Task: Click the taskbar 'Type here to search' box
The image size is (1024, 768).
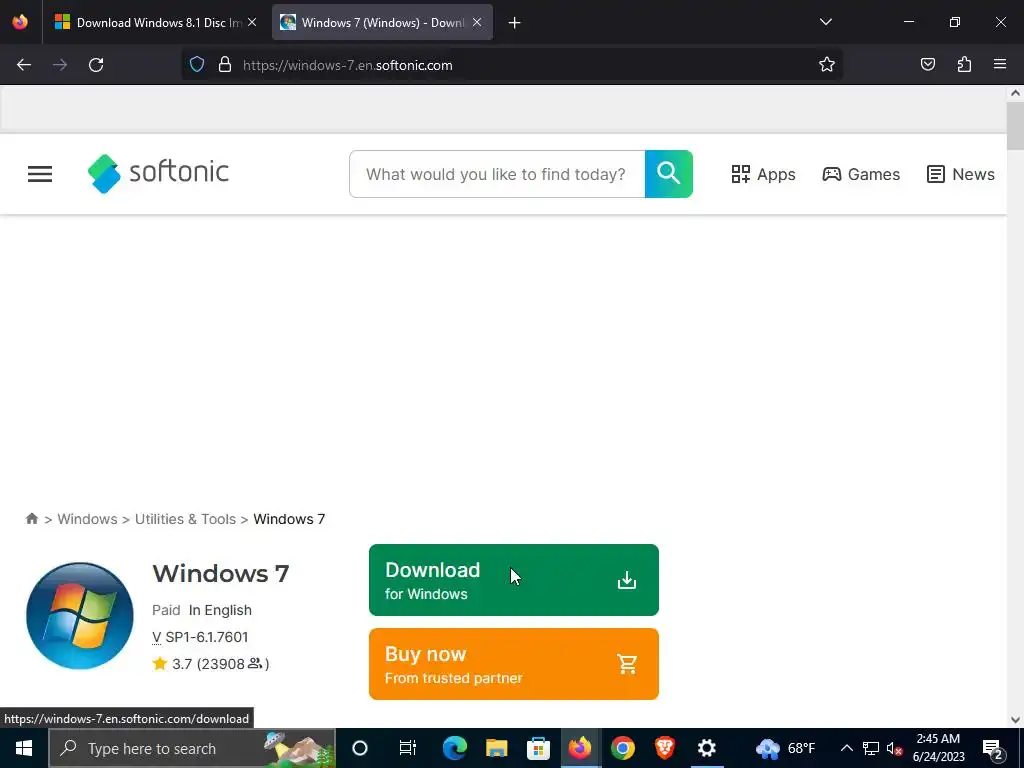Action: pyautogui.click(x=192, y=748)
